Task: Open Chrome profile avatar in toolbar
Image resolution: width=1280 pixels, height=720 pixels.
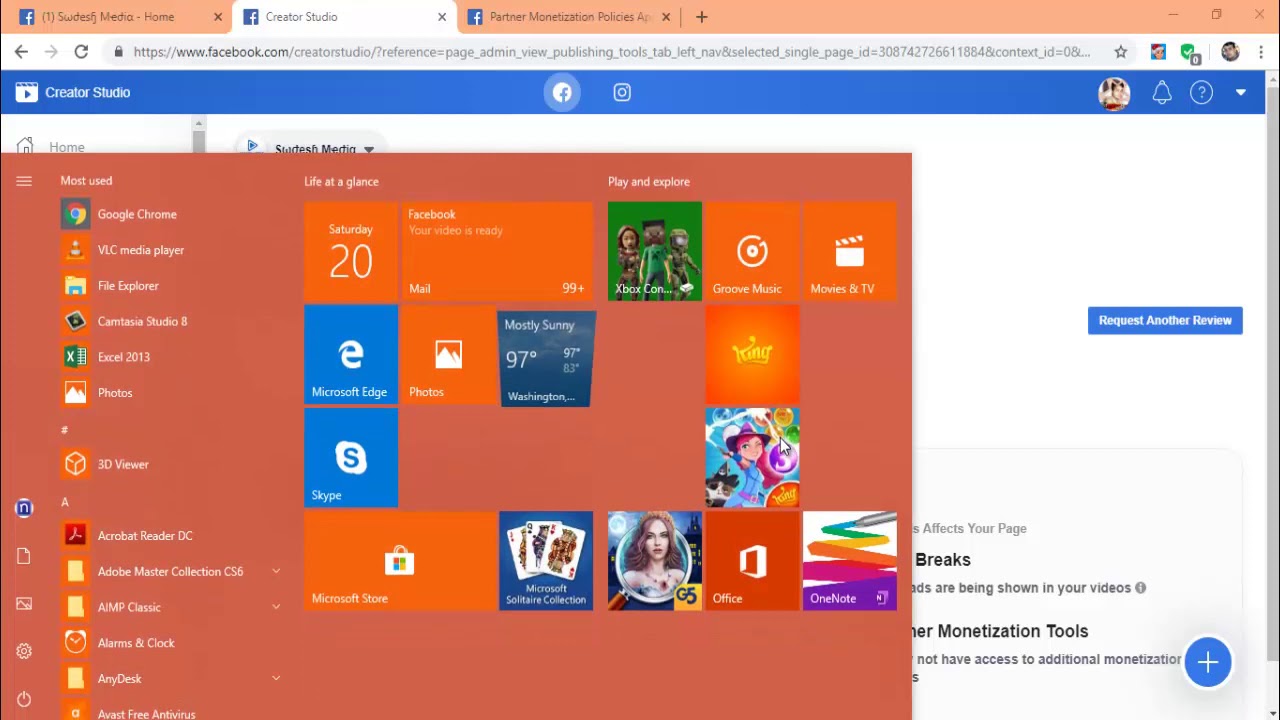Action: (1230, 52)
